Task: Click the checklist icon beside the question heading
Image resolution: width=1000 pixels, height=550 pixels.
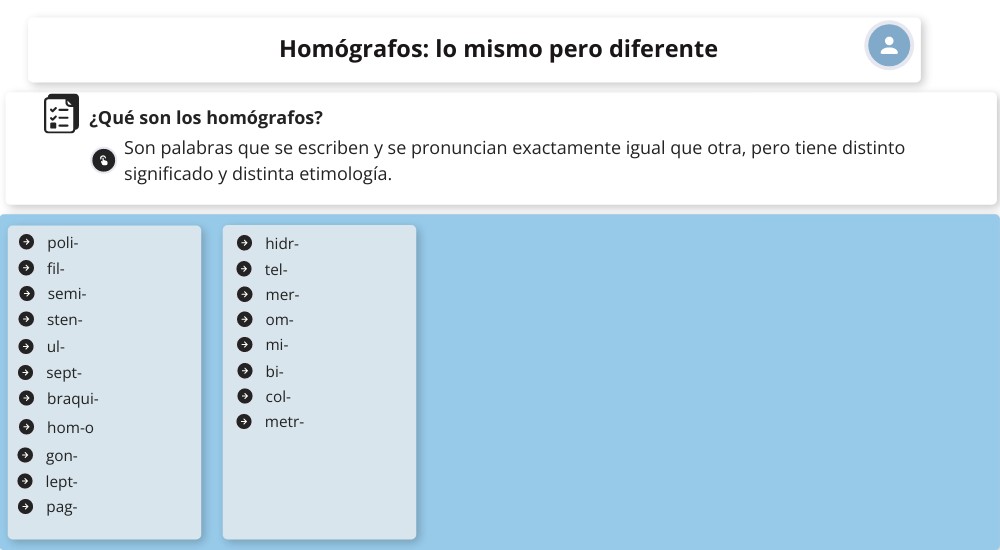Action: pos(61,115)
